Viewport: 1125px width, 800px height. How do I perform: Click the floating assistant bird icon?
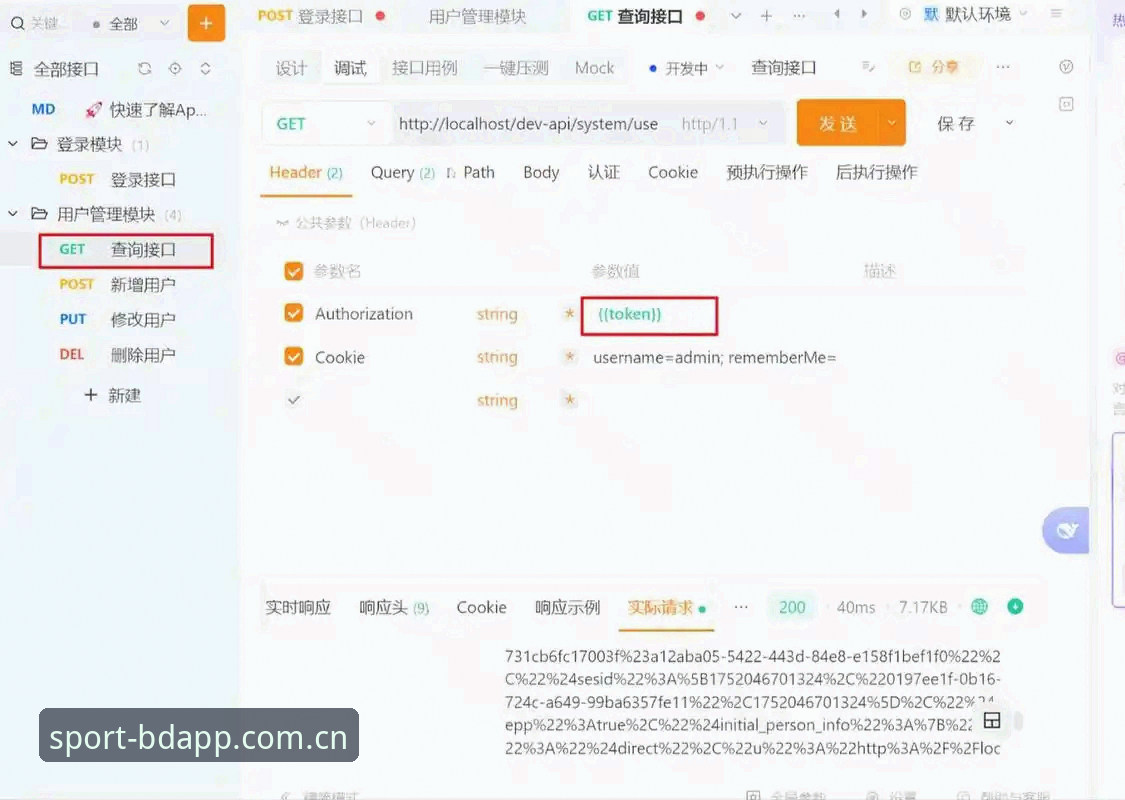click(1067, 531)
